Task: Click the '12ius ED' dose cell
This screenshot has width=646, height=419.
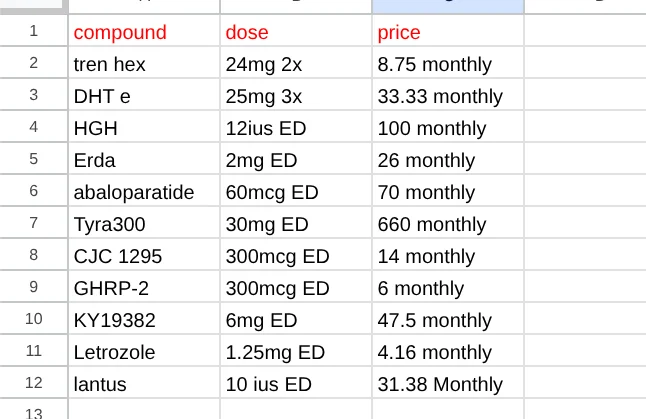Action: (296, 126)
